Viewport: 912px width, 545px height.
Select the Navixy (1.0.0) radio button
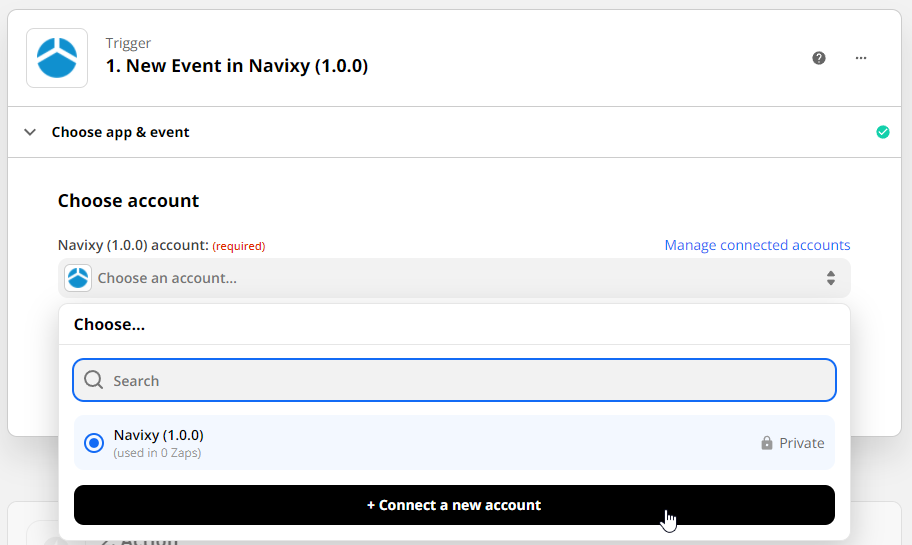pyautogui.click(x=94, y=443)
